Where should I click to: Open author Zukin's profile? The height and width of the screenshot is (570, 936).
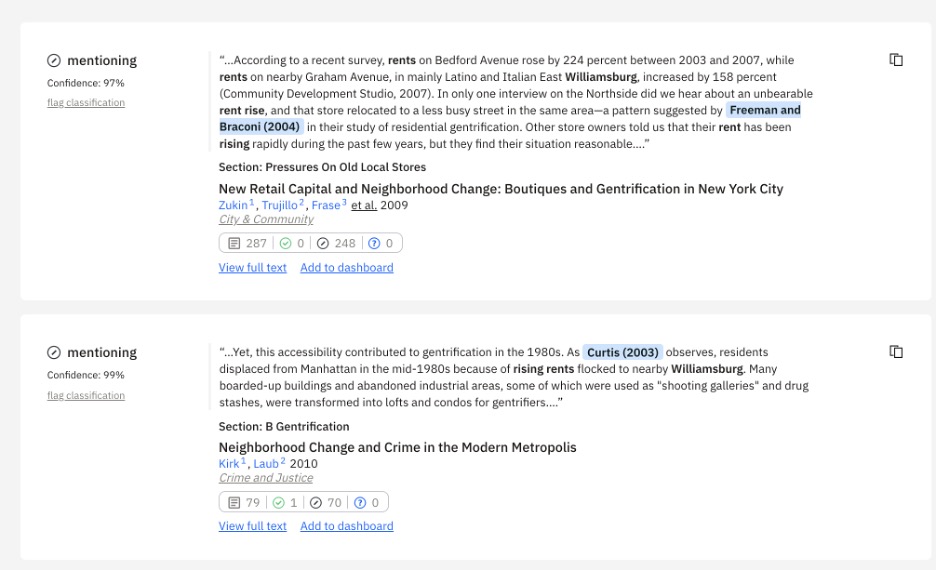pyautogui.click(x=233, y=205)
